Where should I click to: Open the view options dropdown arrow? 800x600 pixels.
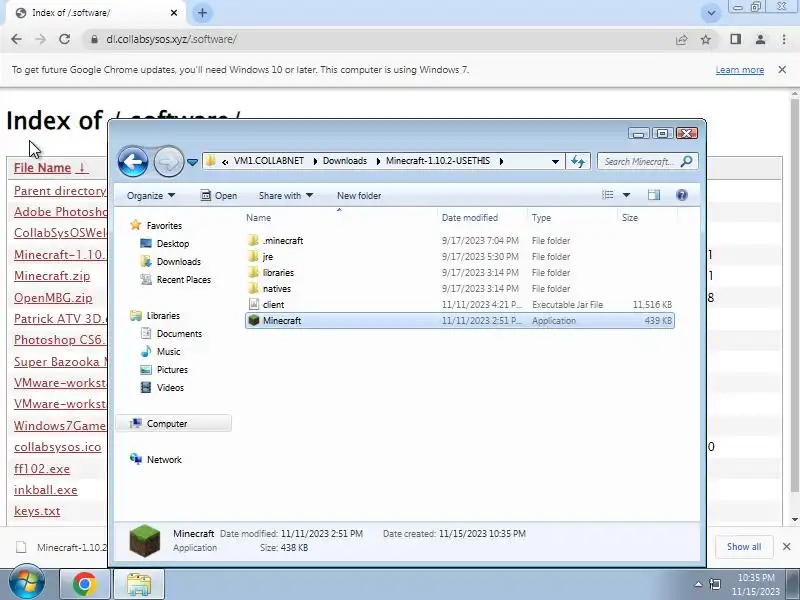click(x=626, y=195)
